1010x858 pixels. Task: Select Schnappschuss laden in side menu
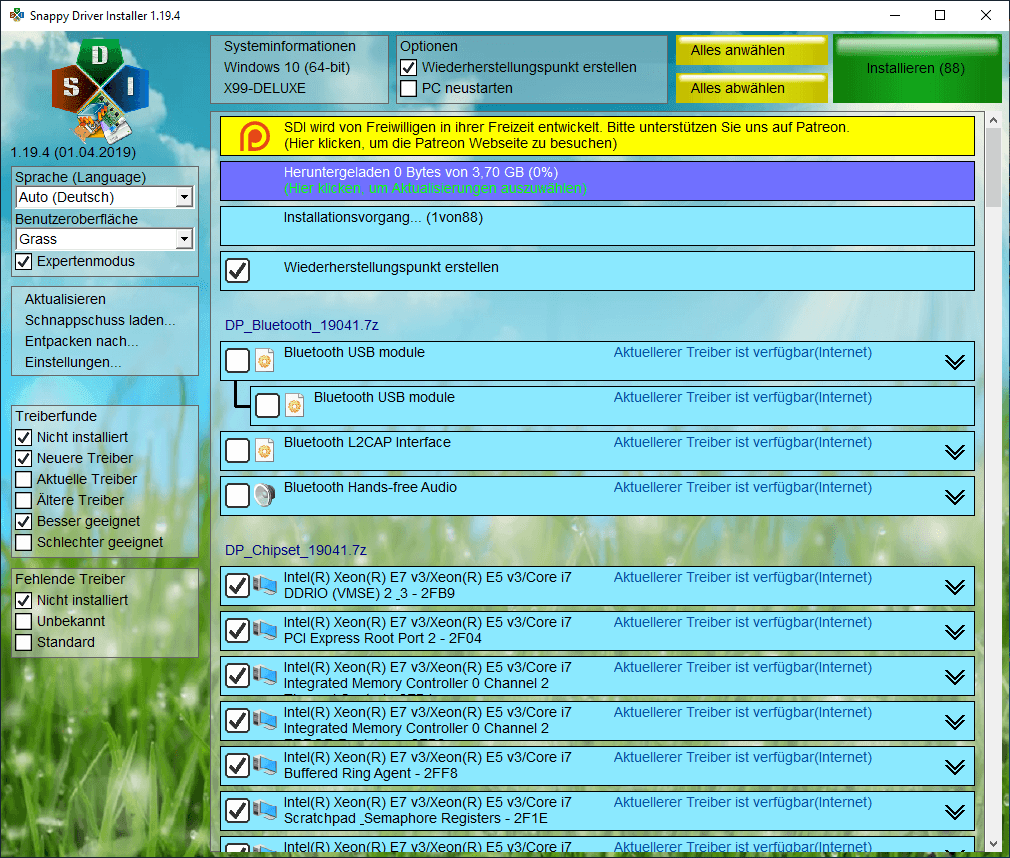(100, 321)
